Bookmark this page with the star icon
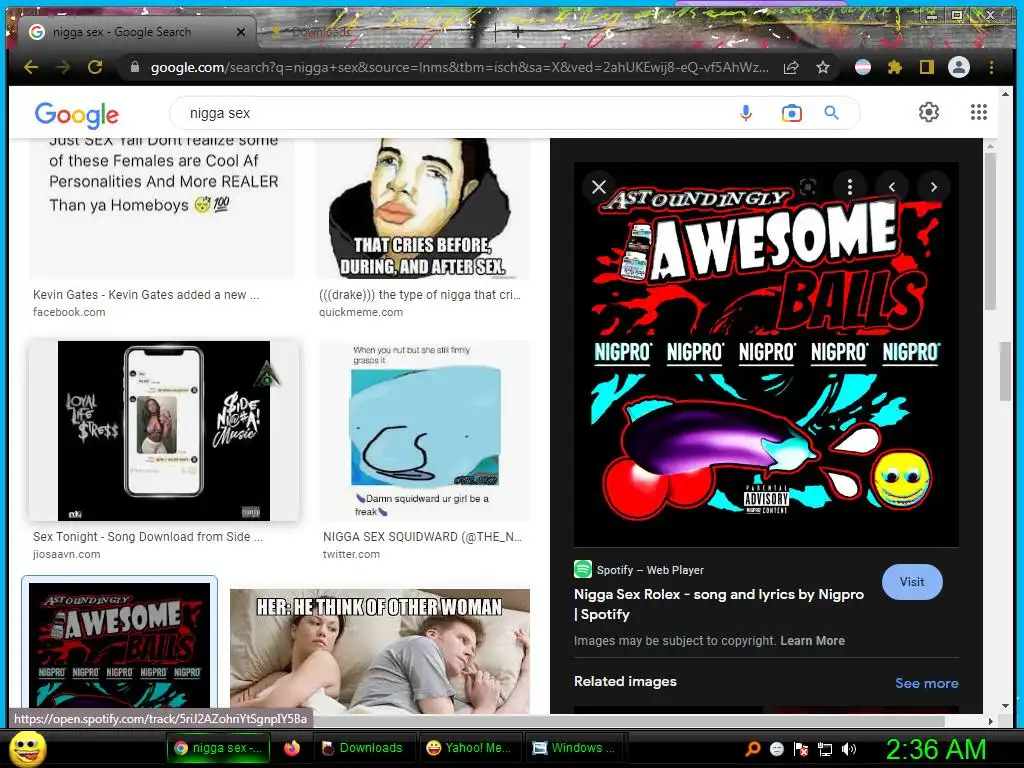 823,67
